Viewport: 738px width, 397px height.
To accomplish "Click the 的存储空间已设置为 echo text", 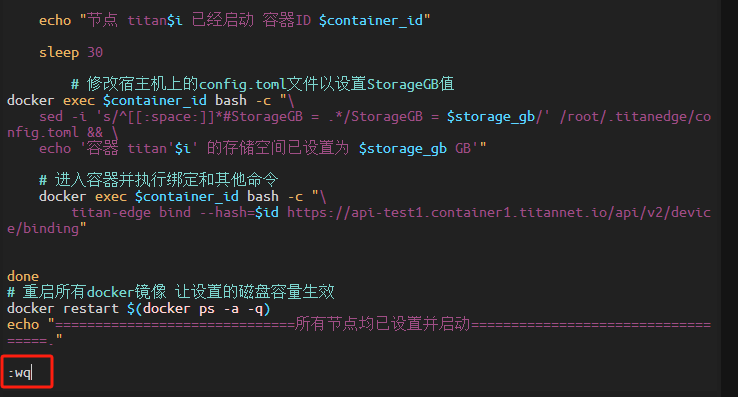I will point(278,148).
